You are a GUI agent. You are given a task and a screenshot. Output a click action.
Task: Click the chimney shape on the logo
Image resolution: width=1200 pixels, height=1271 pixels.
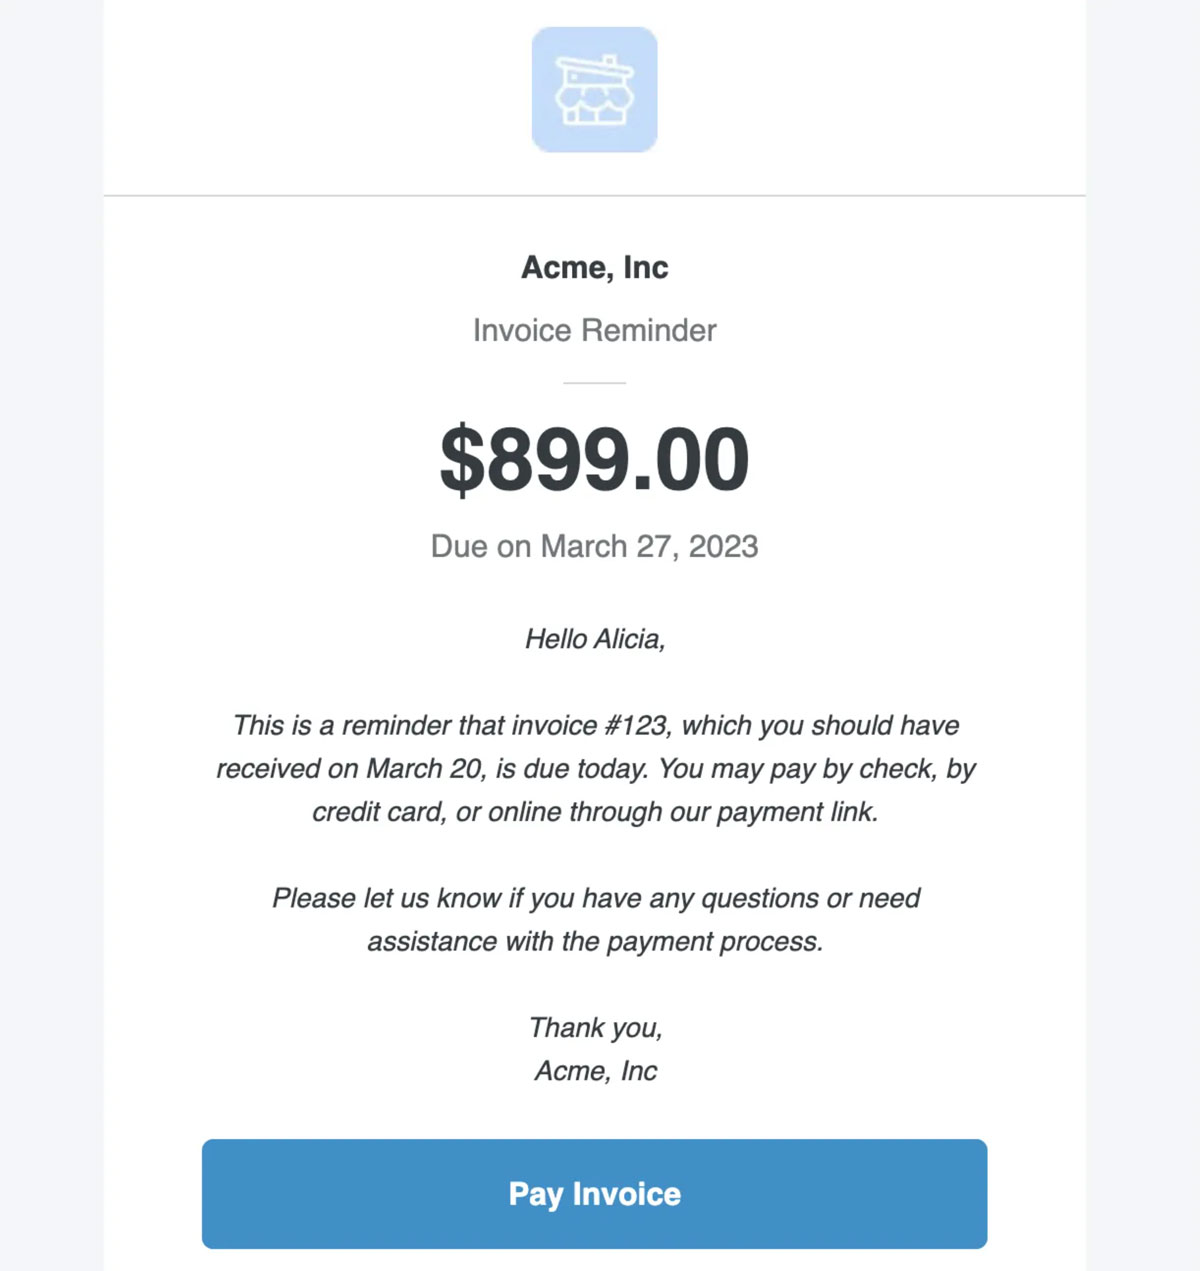coord(610,60)
